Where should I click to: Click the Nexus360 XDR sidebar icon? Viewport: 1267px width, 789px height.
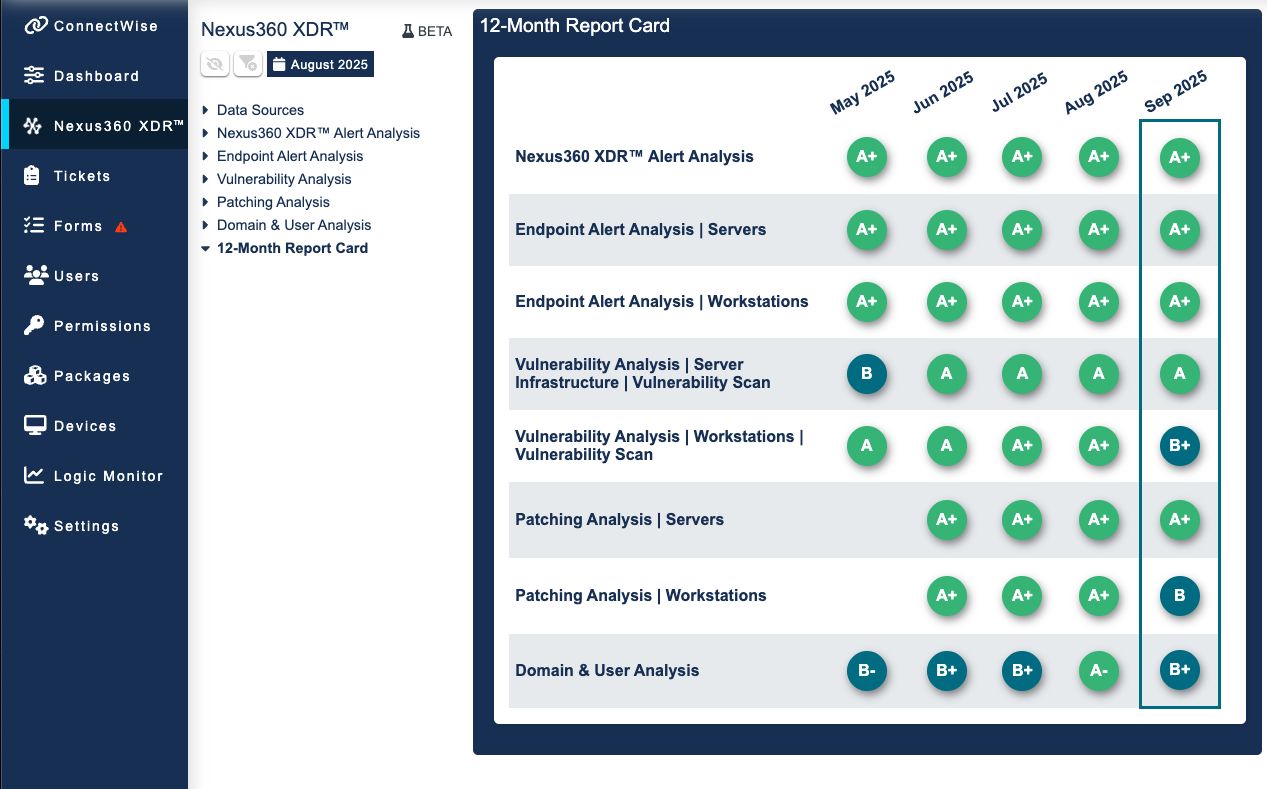click(34, 125)
